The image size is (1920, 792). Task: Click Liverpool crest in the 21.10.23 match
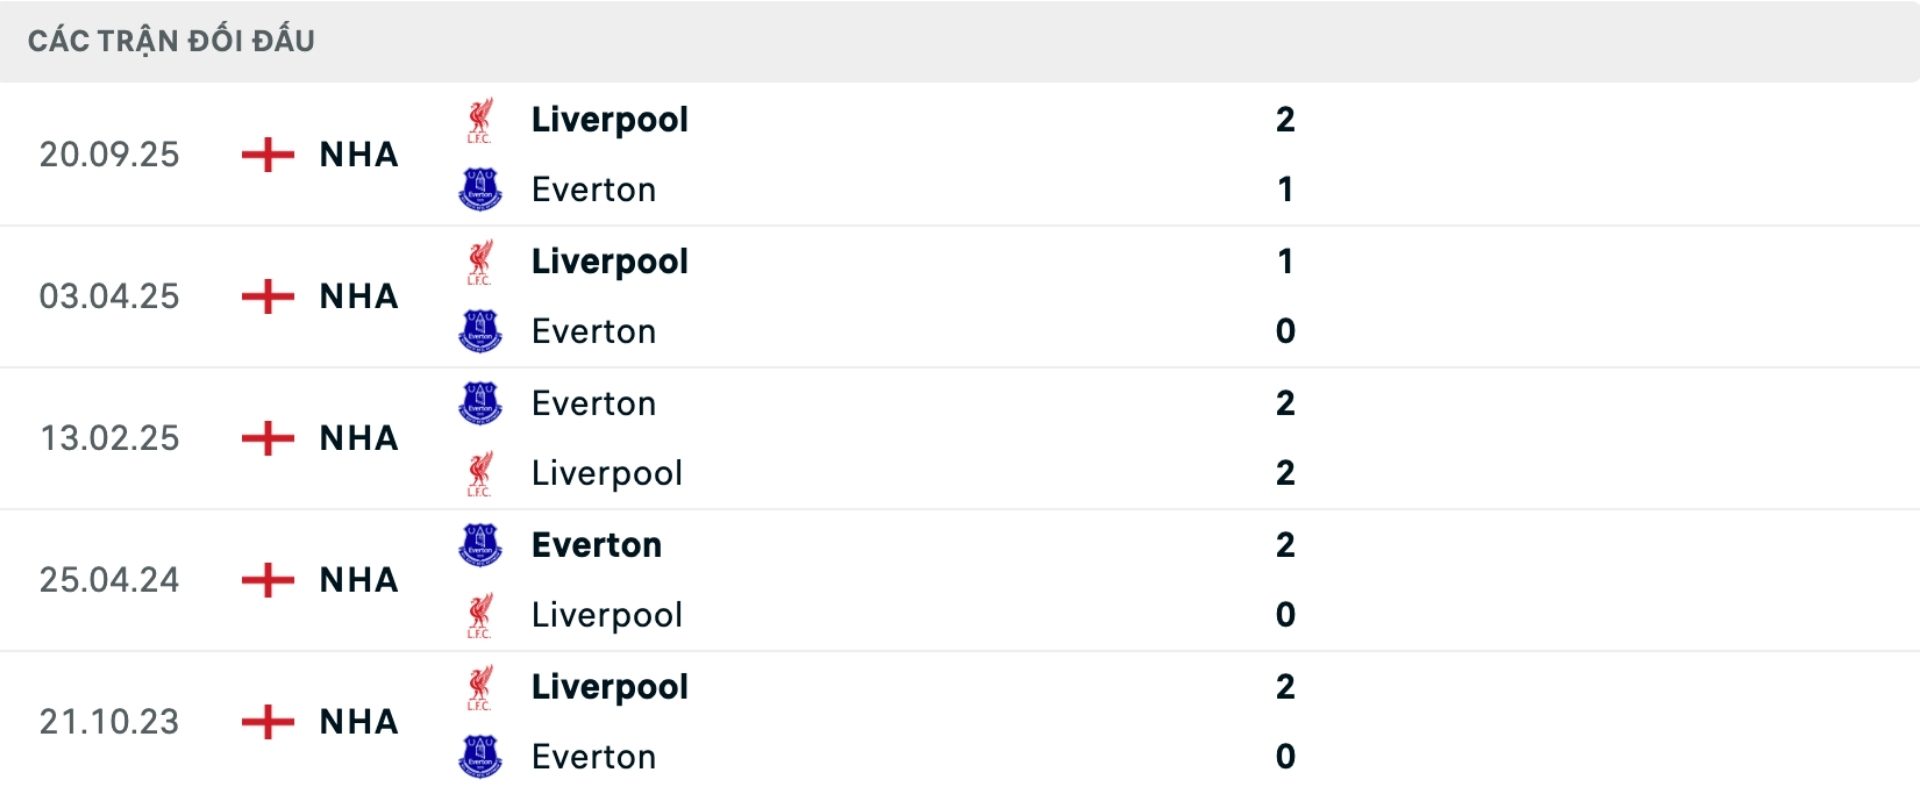click(x=480, y=687)
